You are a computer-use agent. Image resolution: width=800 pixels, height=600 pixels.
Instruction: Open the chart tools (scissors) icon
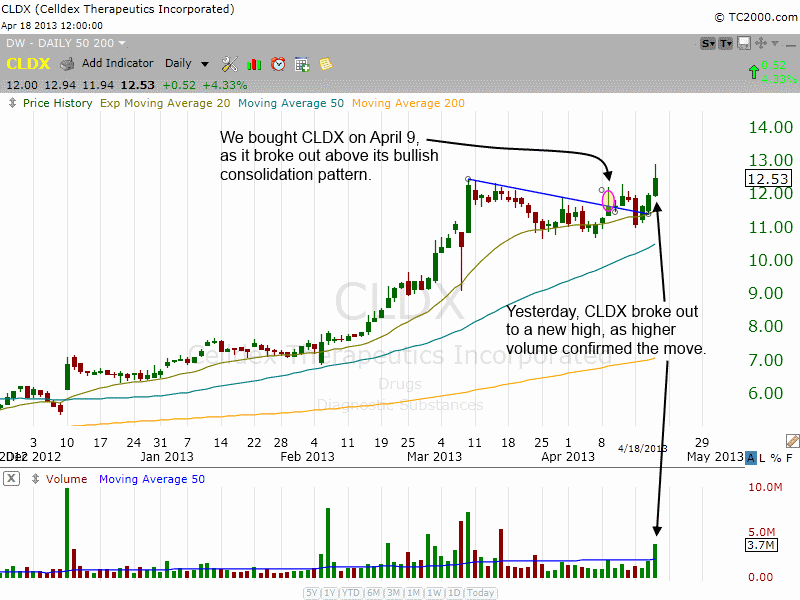click(228, 63)
